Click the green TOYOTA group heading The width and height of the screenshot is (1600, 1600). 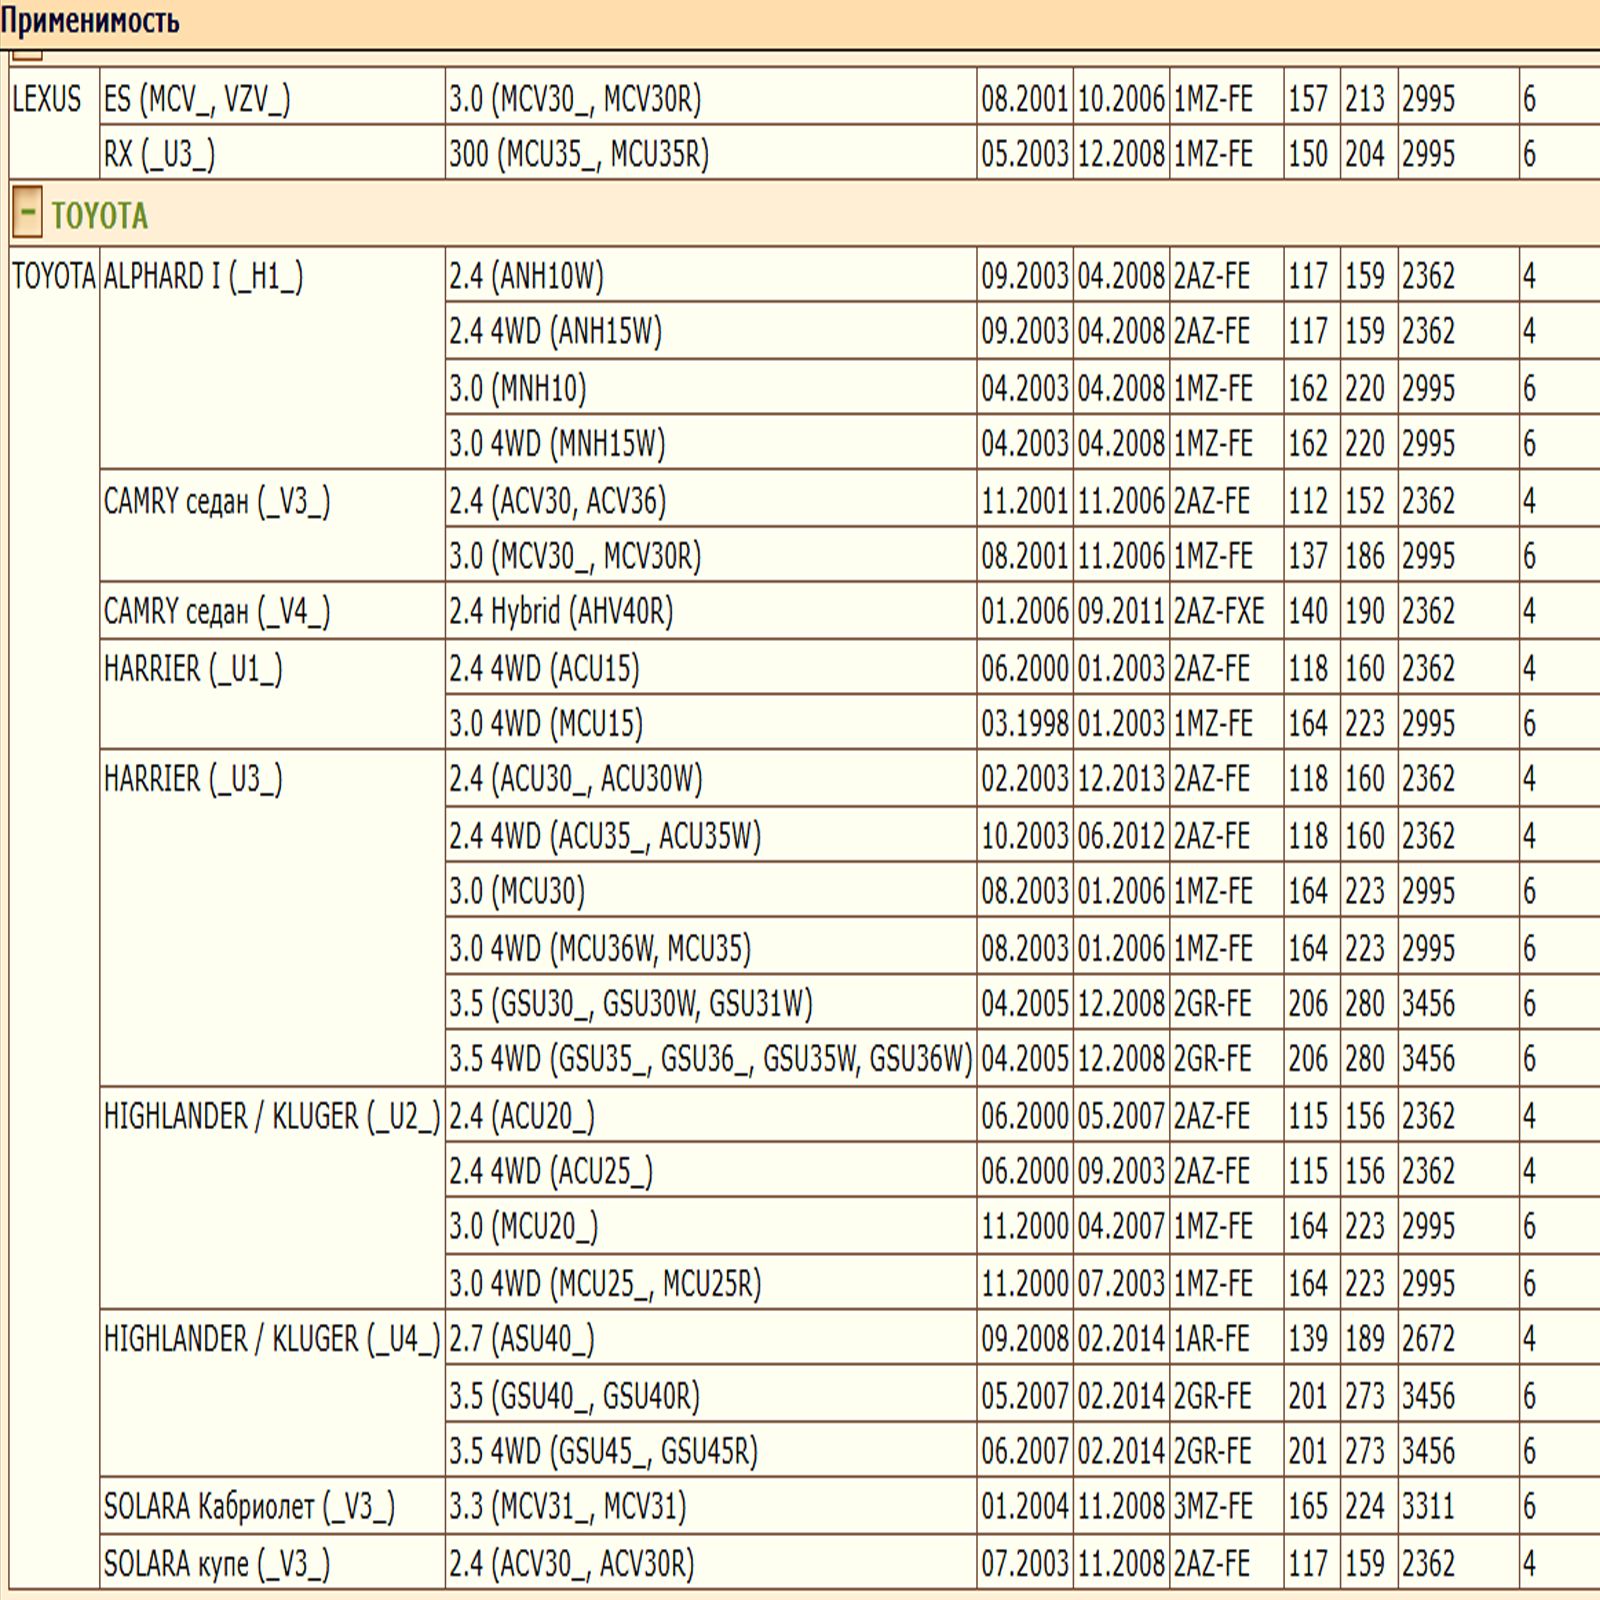99,216
